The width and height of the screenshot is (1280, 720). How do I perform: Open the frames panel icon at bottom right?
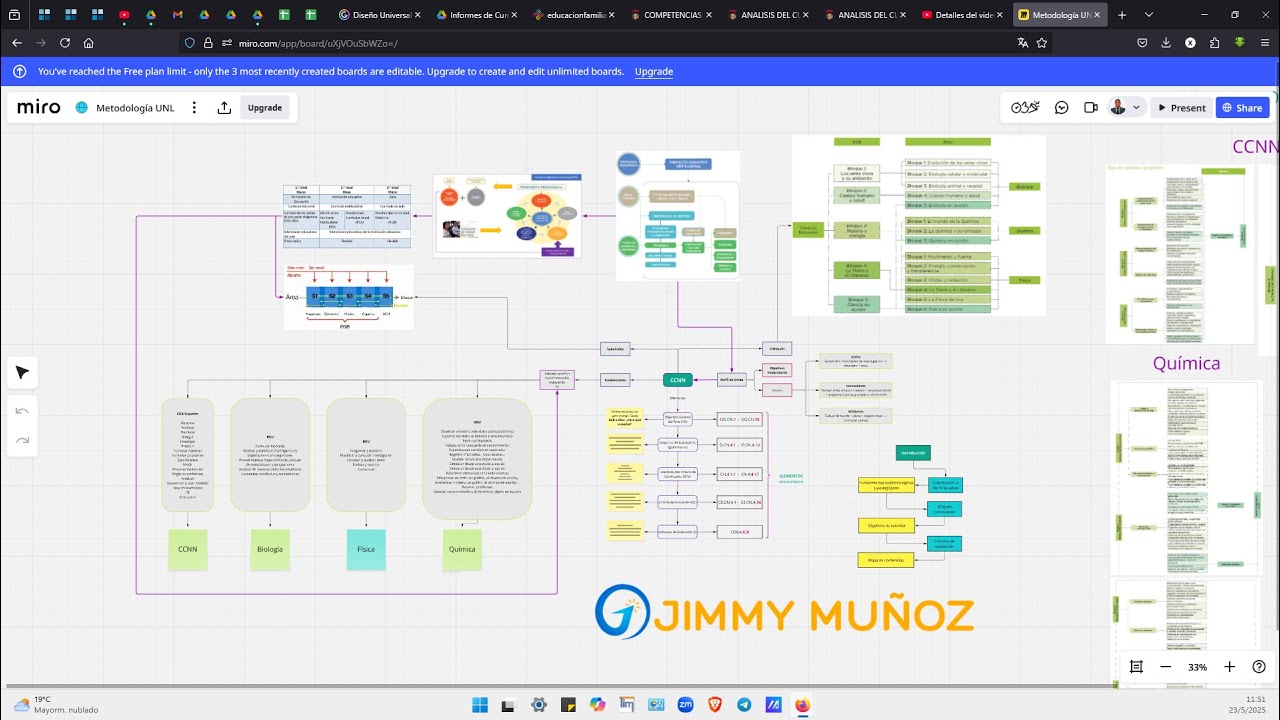click(1137, 667)
